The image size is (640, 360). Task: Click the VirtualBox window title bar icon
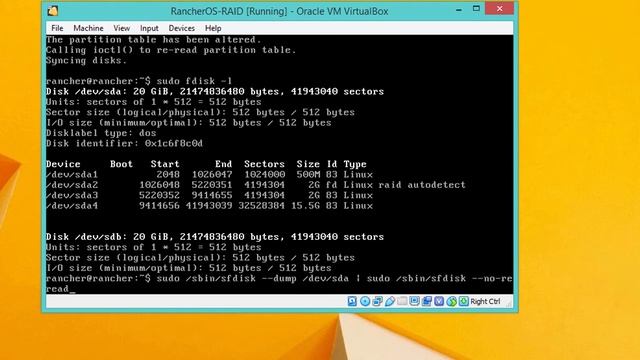(x=53, y=11)
